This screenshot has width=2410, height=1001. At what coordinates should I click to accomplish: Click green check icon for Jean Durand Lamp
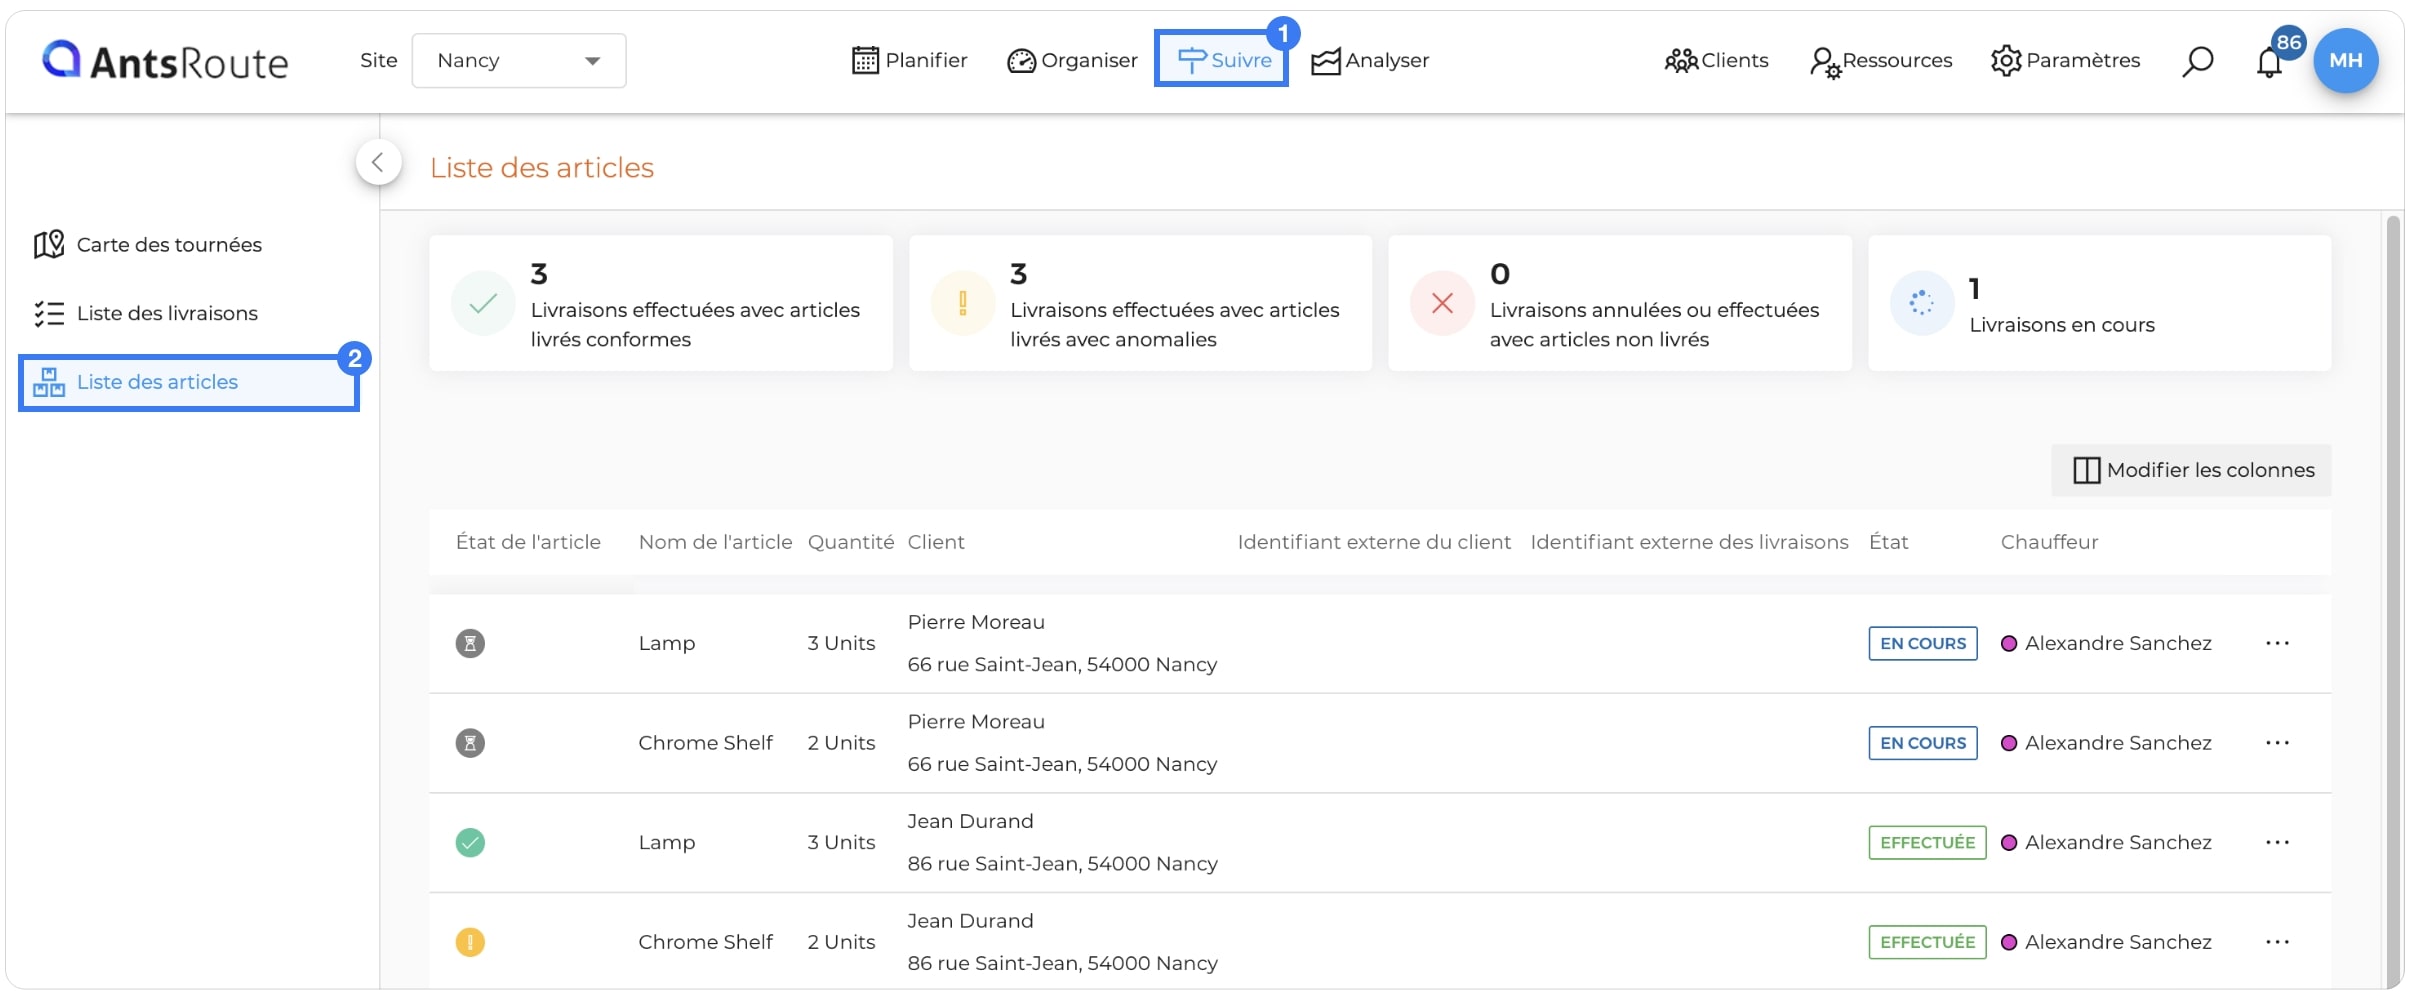click(x=470, y=843)
